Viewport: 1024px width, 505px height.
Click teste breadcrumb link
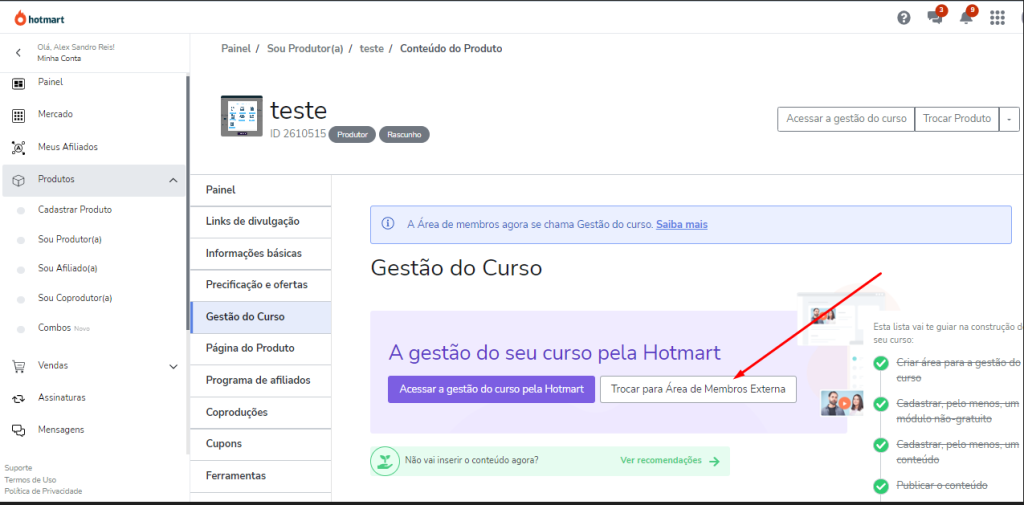372,48
